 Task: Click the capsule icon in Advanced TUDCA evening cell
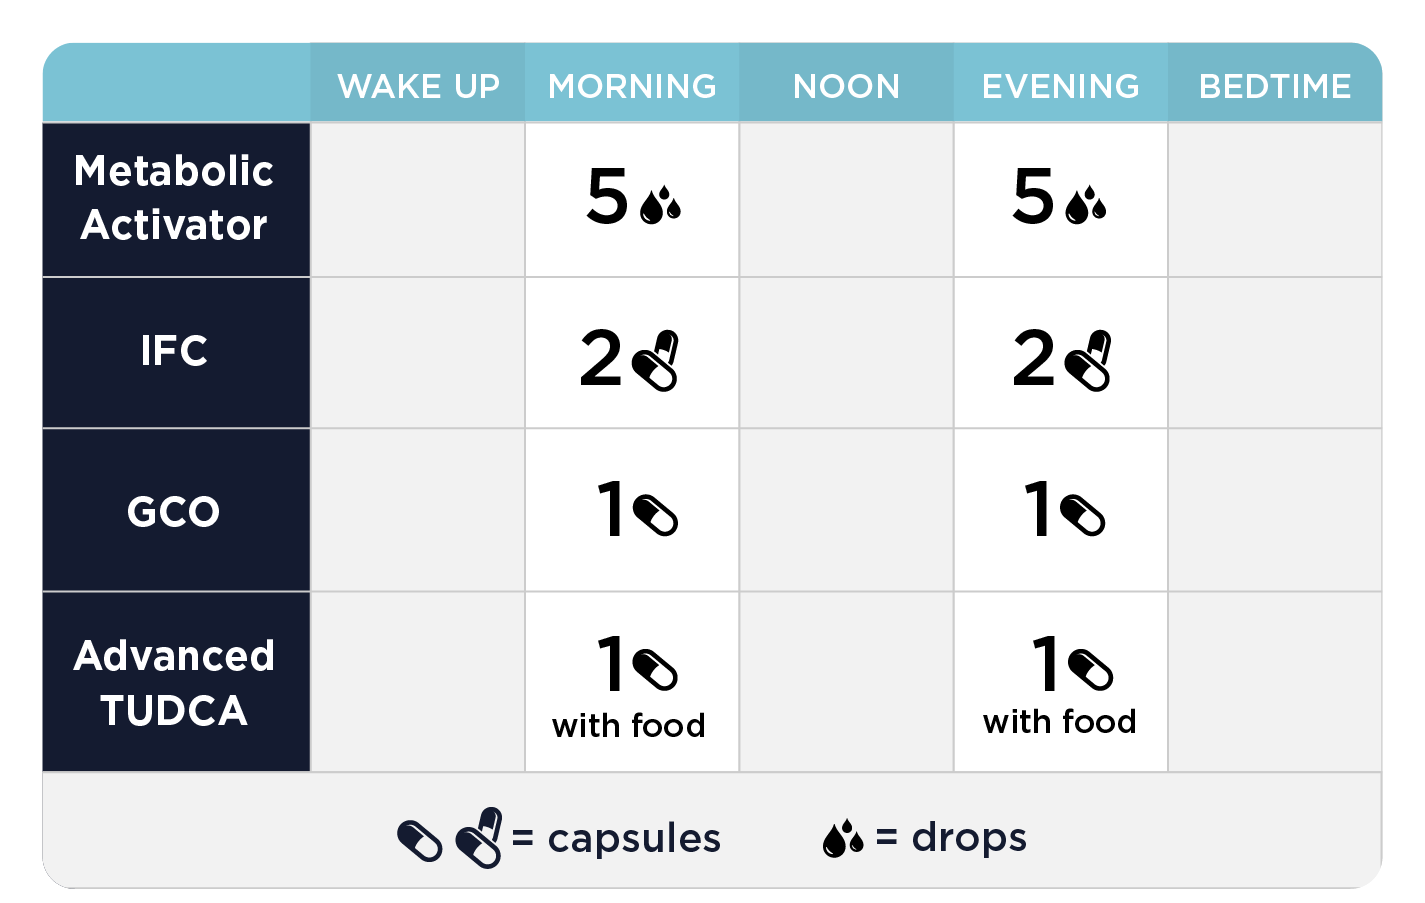point(1091,669)
